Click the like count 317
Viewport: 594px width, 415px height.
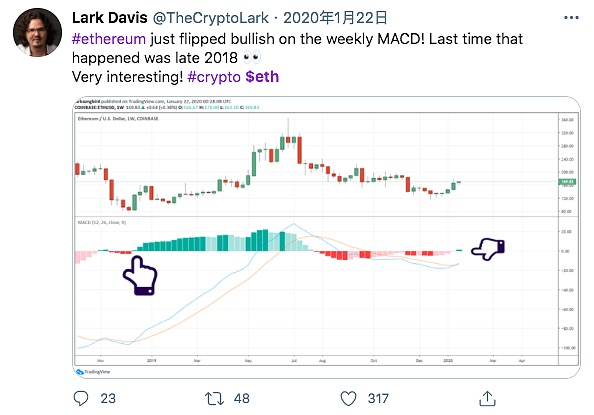378,399
